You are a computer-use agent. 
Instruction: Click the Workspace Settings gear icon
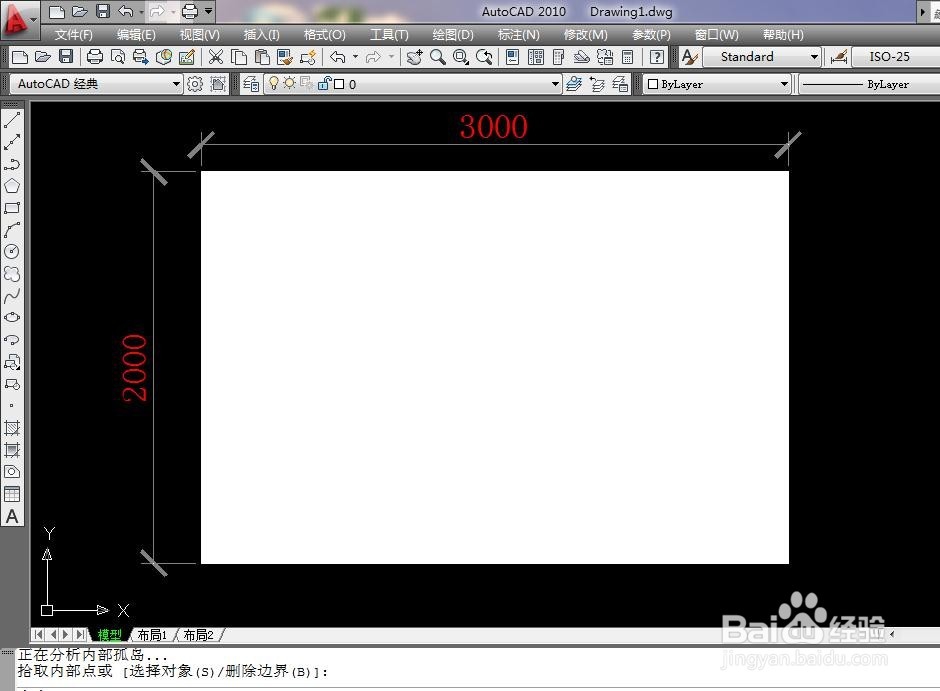195,84
